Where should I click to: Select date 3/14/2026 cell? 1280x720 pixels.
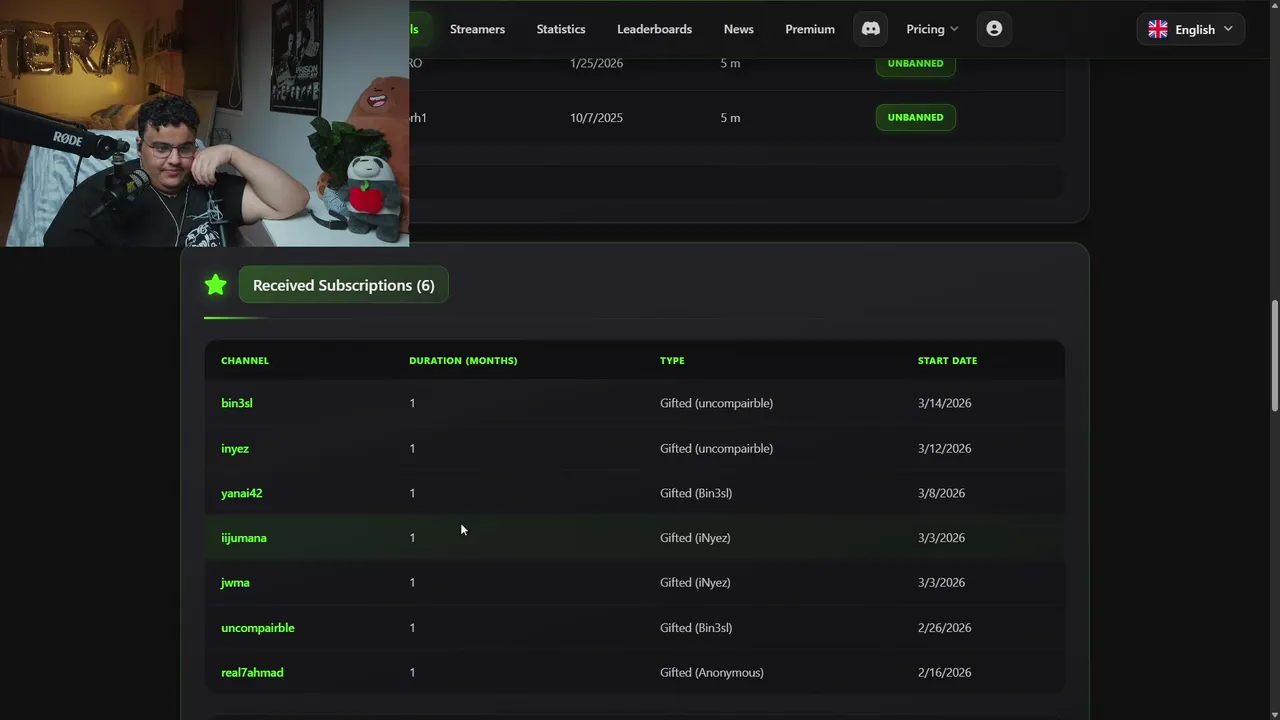(x=944, y=403)
